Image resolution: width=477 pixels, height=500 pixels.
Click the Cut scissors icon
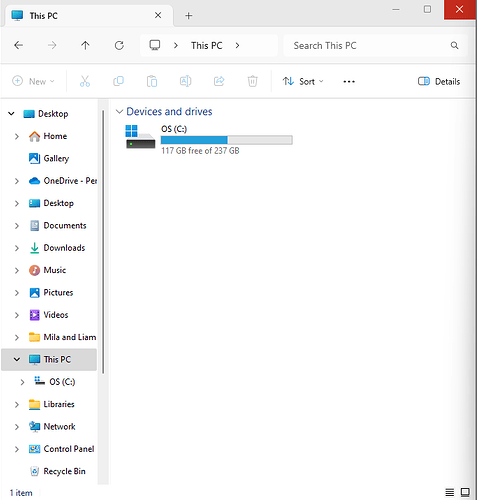pos(85,81)
